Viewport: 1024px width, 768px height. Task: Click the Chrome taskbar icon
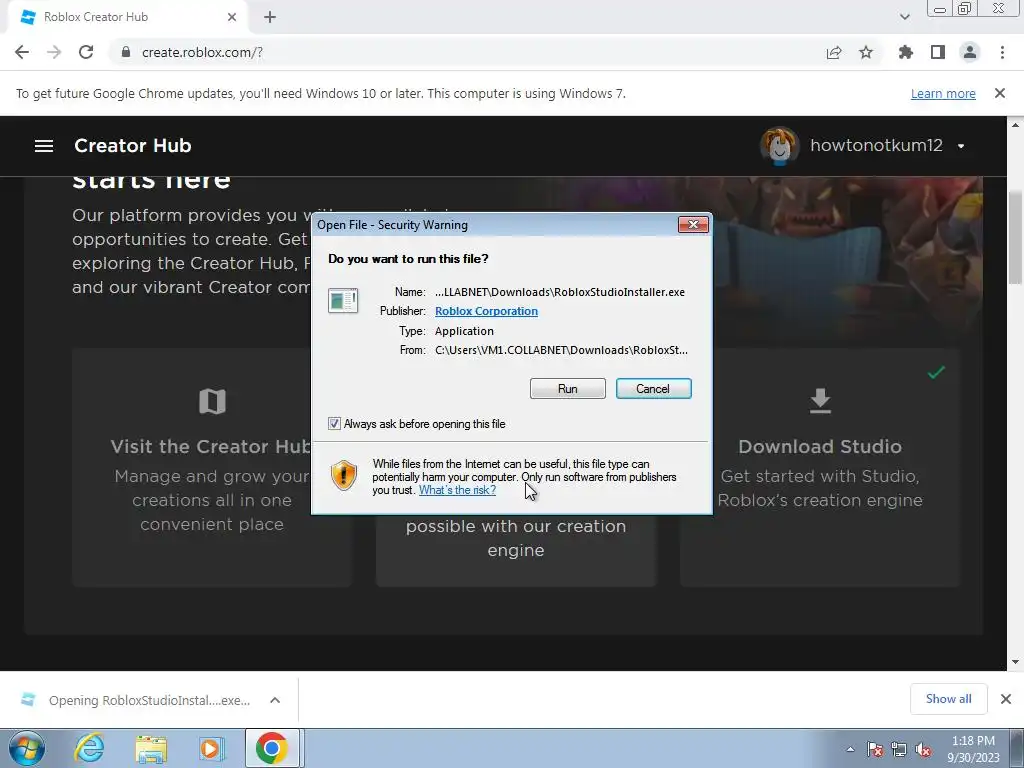[x=272, y=748]
